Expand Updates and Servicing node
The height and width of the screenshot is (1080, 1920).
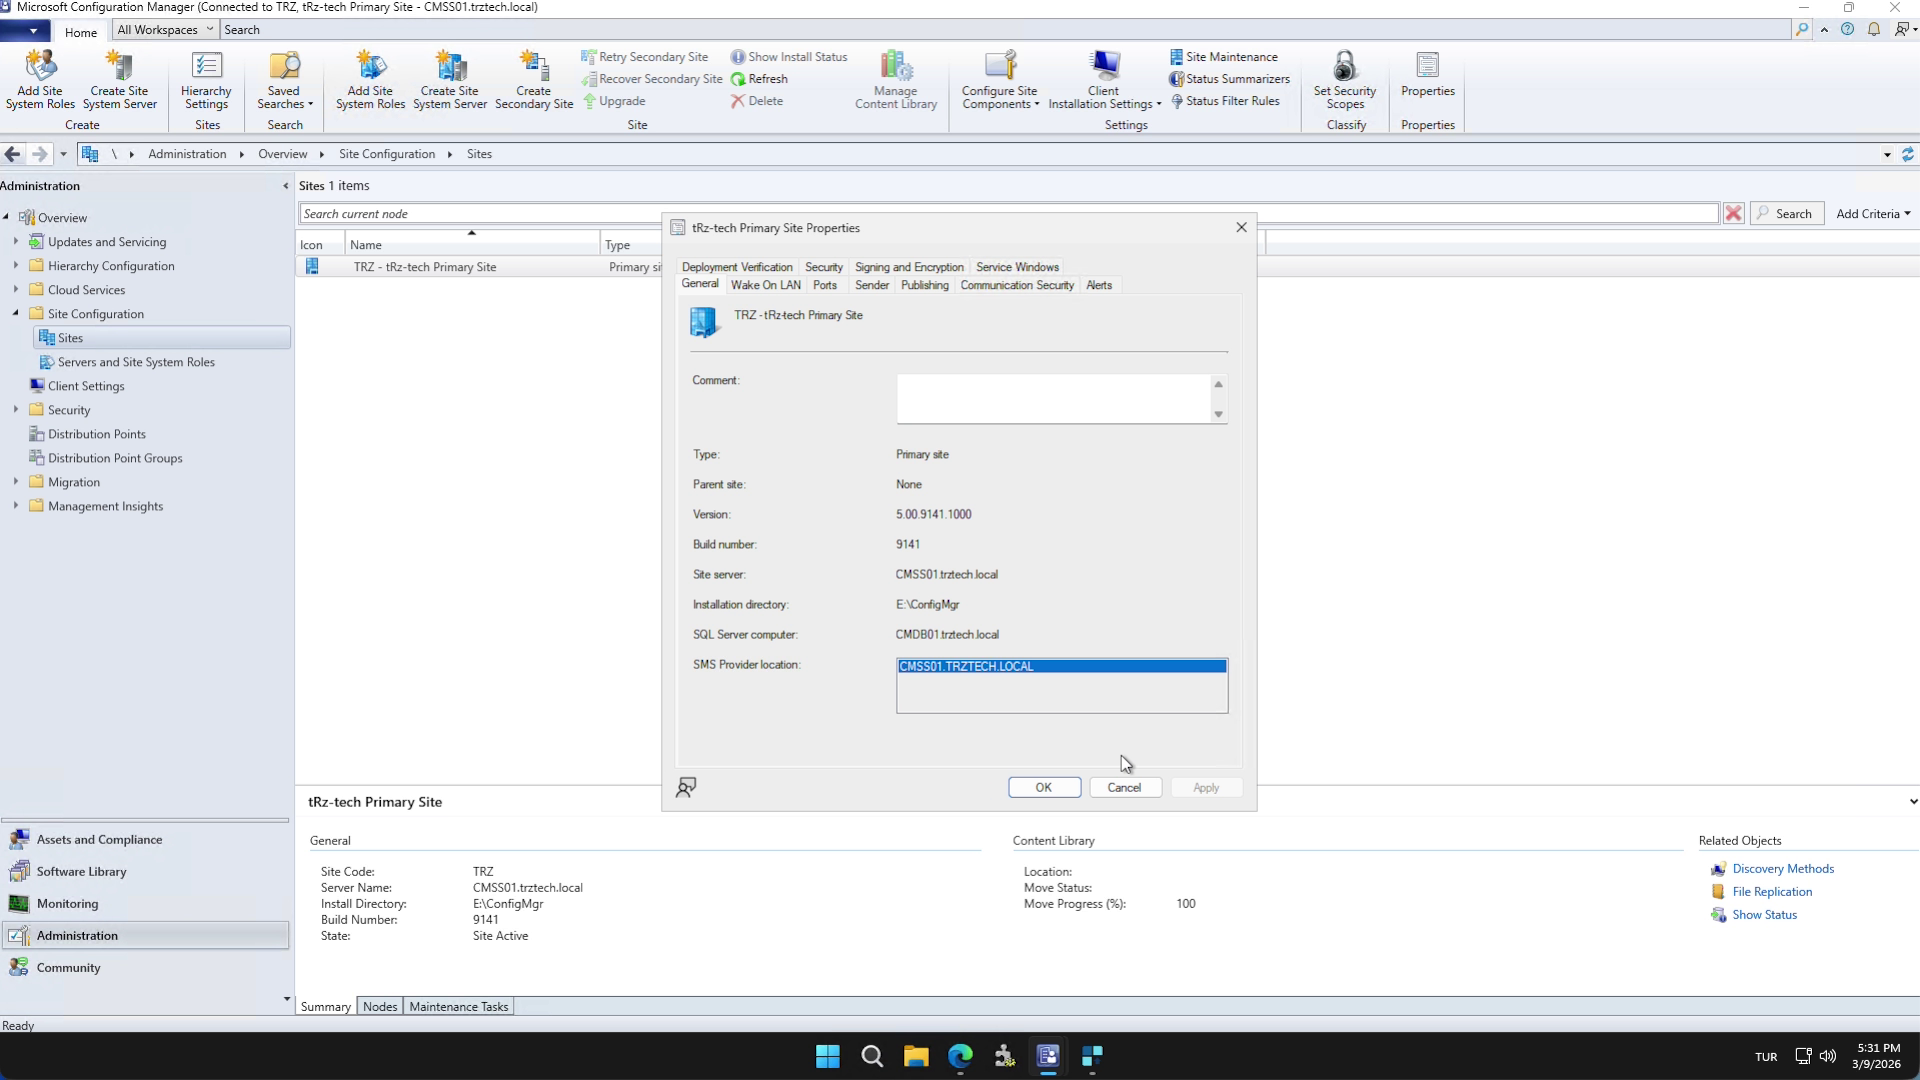16,241
